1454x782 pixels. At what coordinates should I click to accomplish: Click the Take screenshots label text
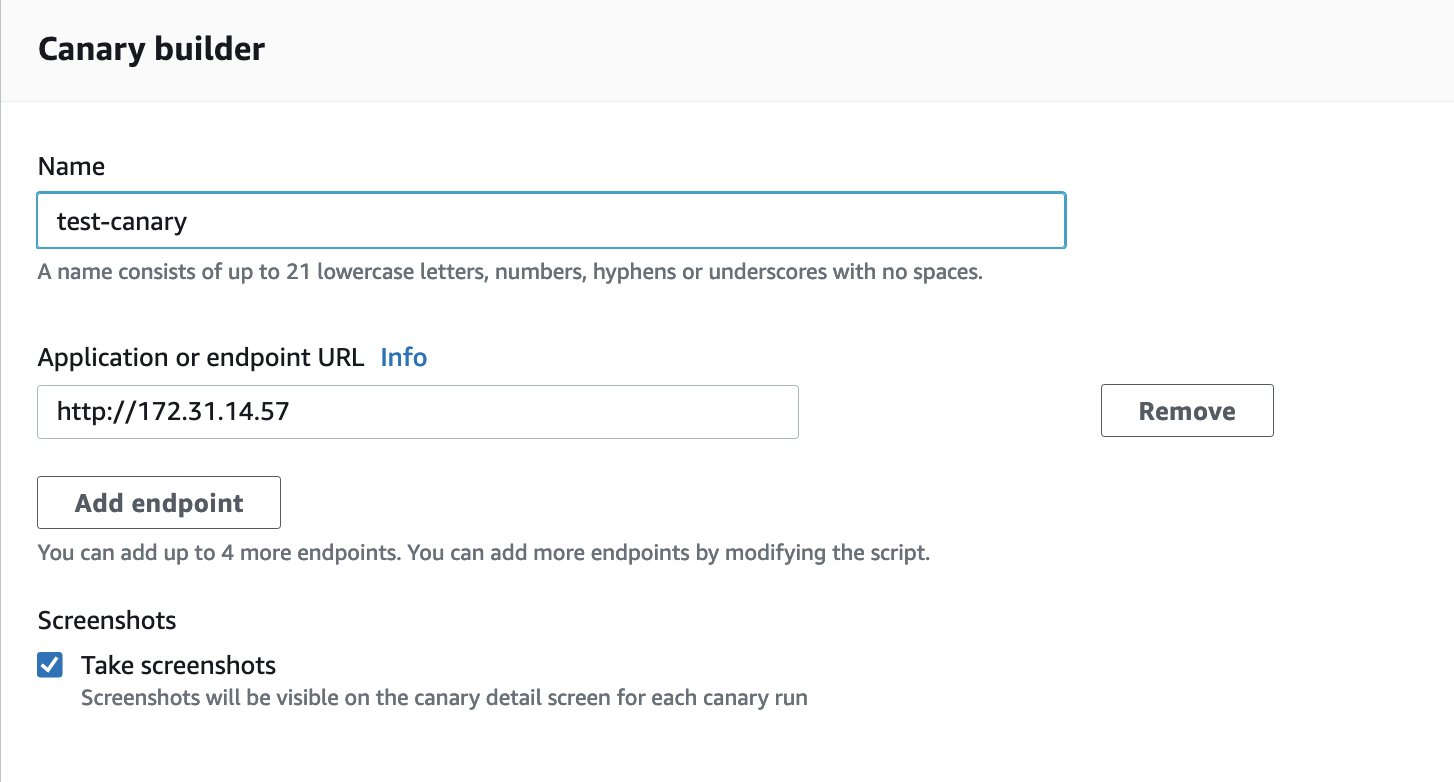click(x=179, y=664)
